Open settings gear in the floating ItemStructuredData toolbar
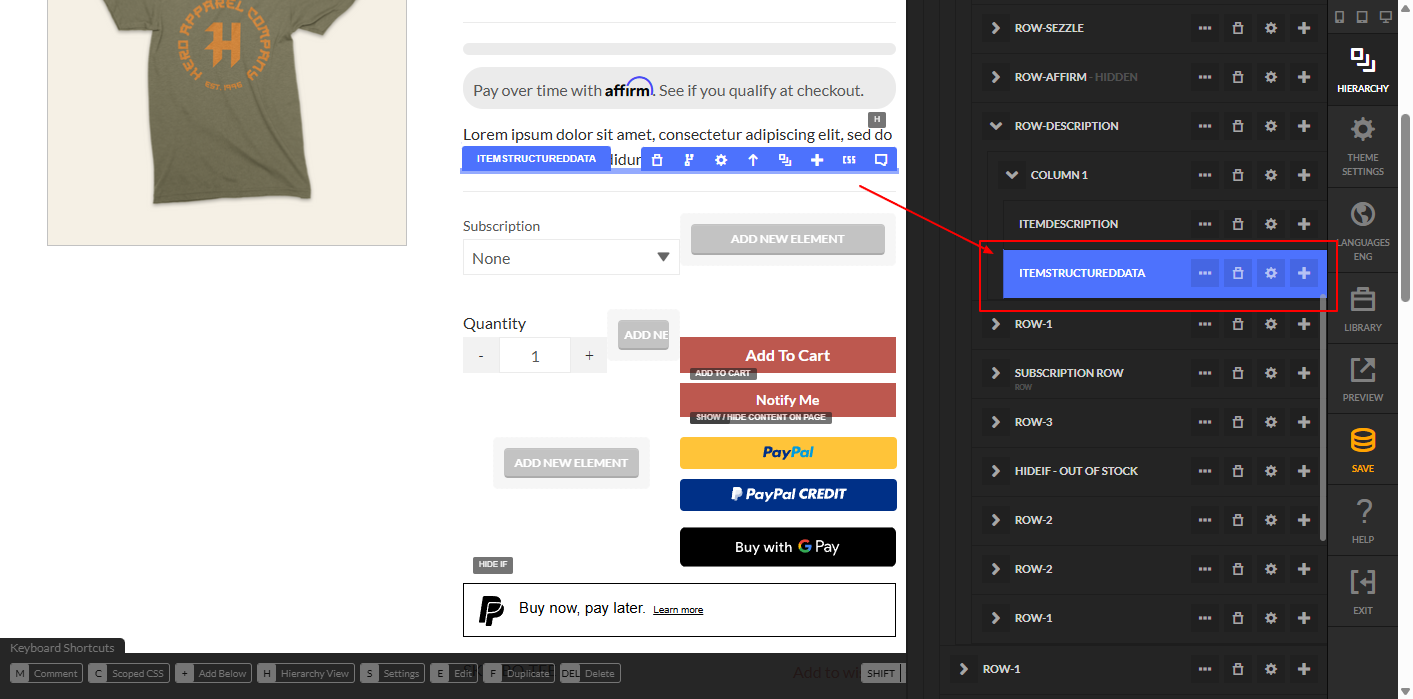The image size is (1413, 699). (721, 160)
